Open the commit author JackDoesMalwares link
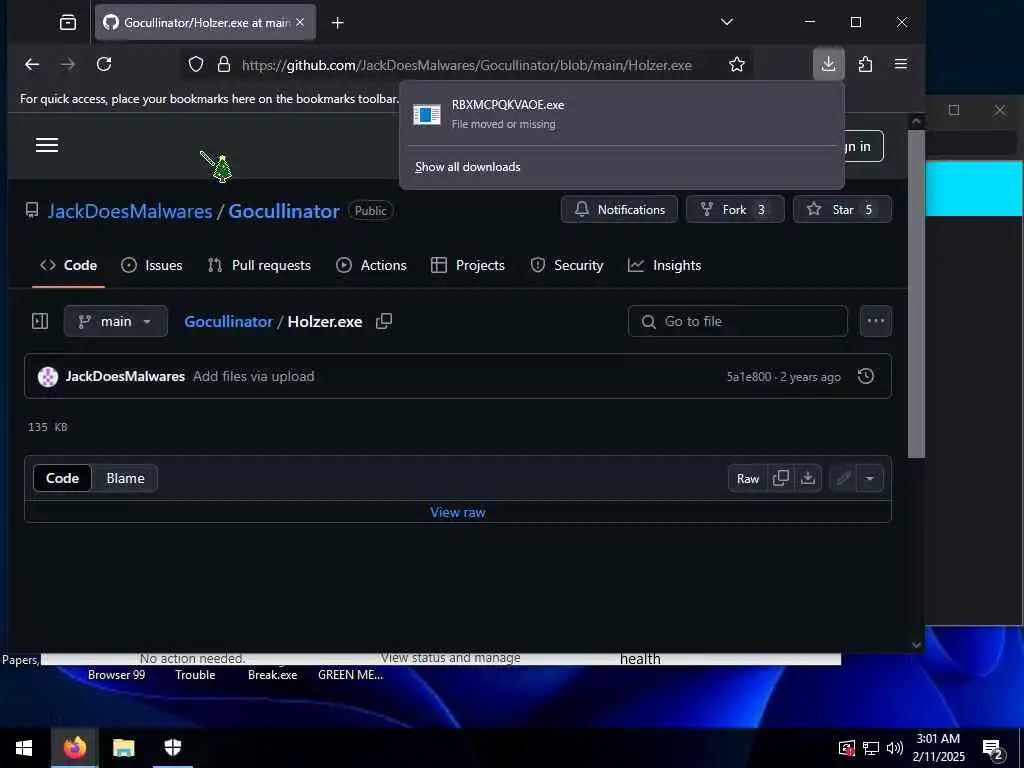The image size is (1024, 768). point(125,377)
